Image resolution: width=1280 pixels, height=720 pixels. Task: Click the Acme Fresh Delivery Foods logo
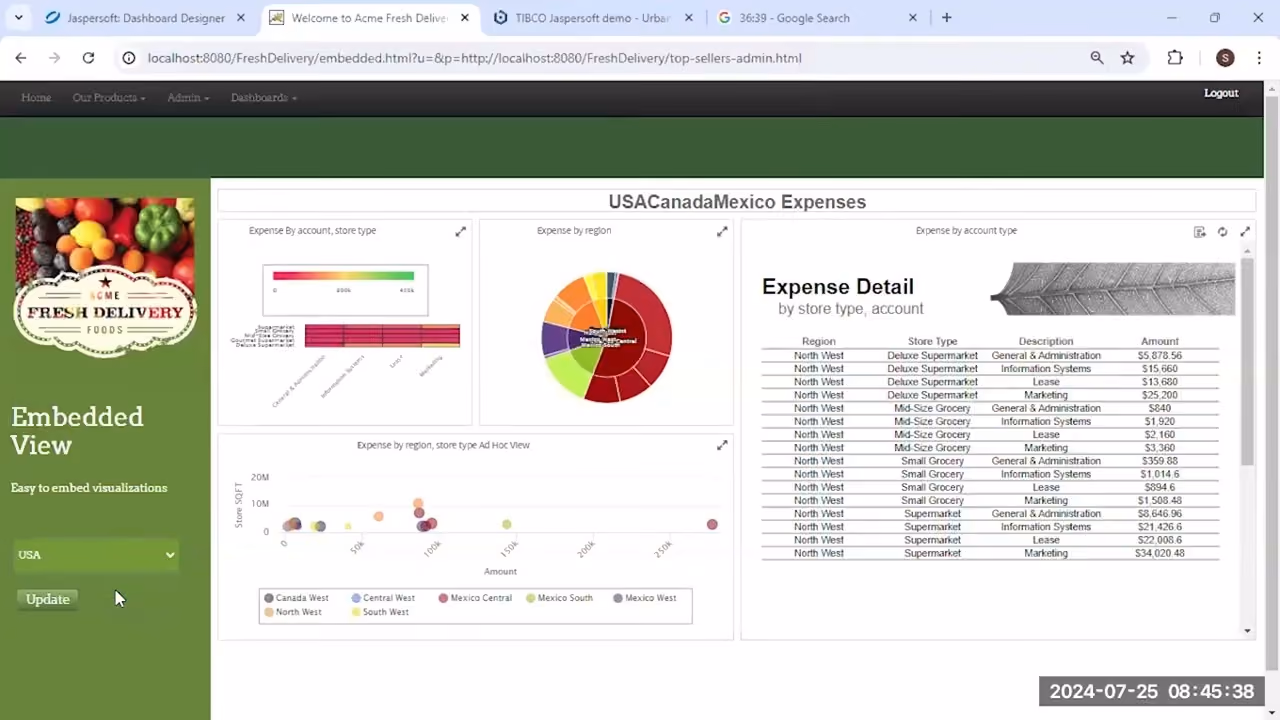(105, 278)
